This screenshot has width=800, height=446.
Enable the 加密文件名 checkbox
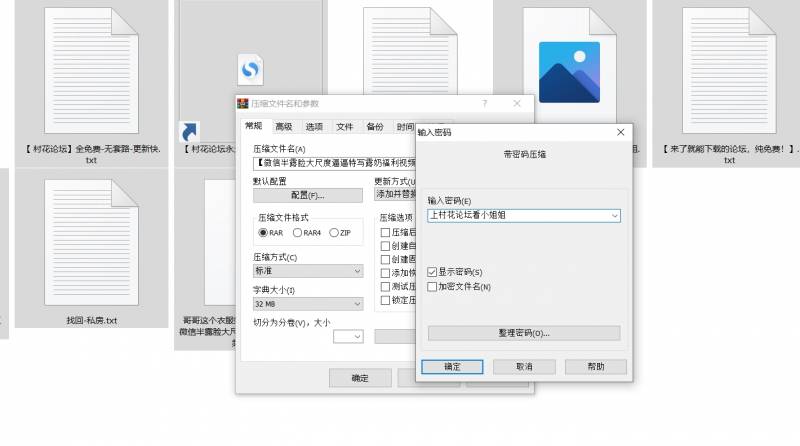(x=432, y=286)
